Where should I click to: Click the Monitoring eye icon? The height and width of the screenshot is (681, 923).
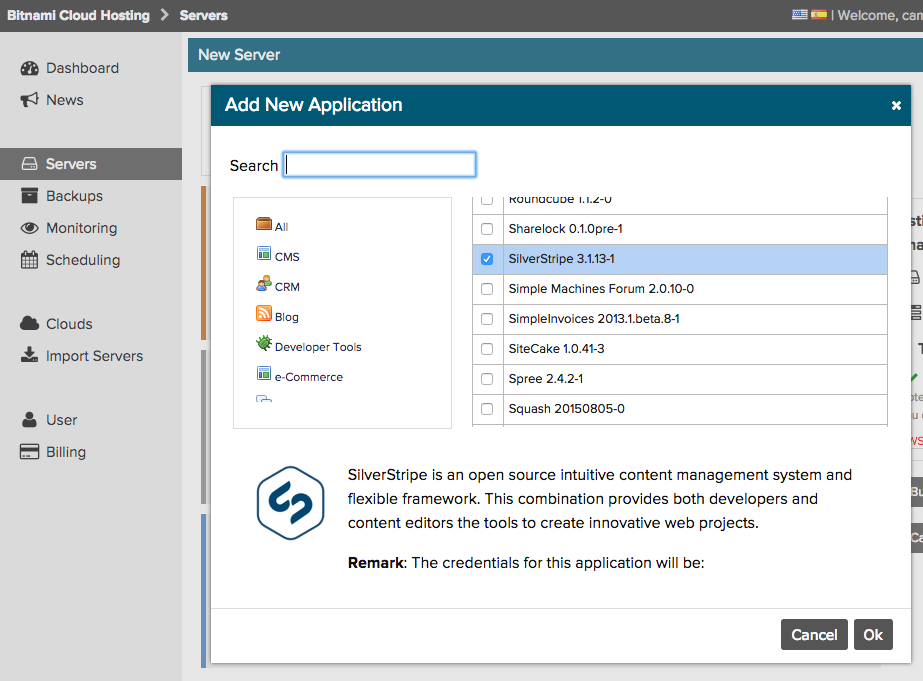click(x=29, y=228)
